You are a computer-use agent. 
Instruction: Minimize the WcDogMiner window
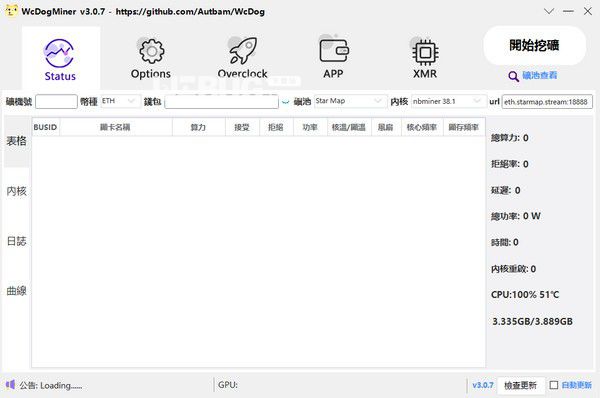pyautogui.click(x=568, y=11)
